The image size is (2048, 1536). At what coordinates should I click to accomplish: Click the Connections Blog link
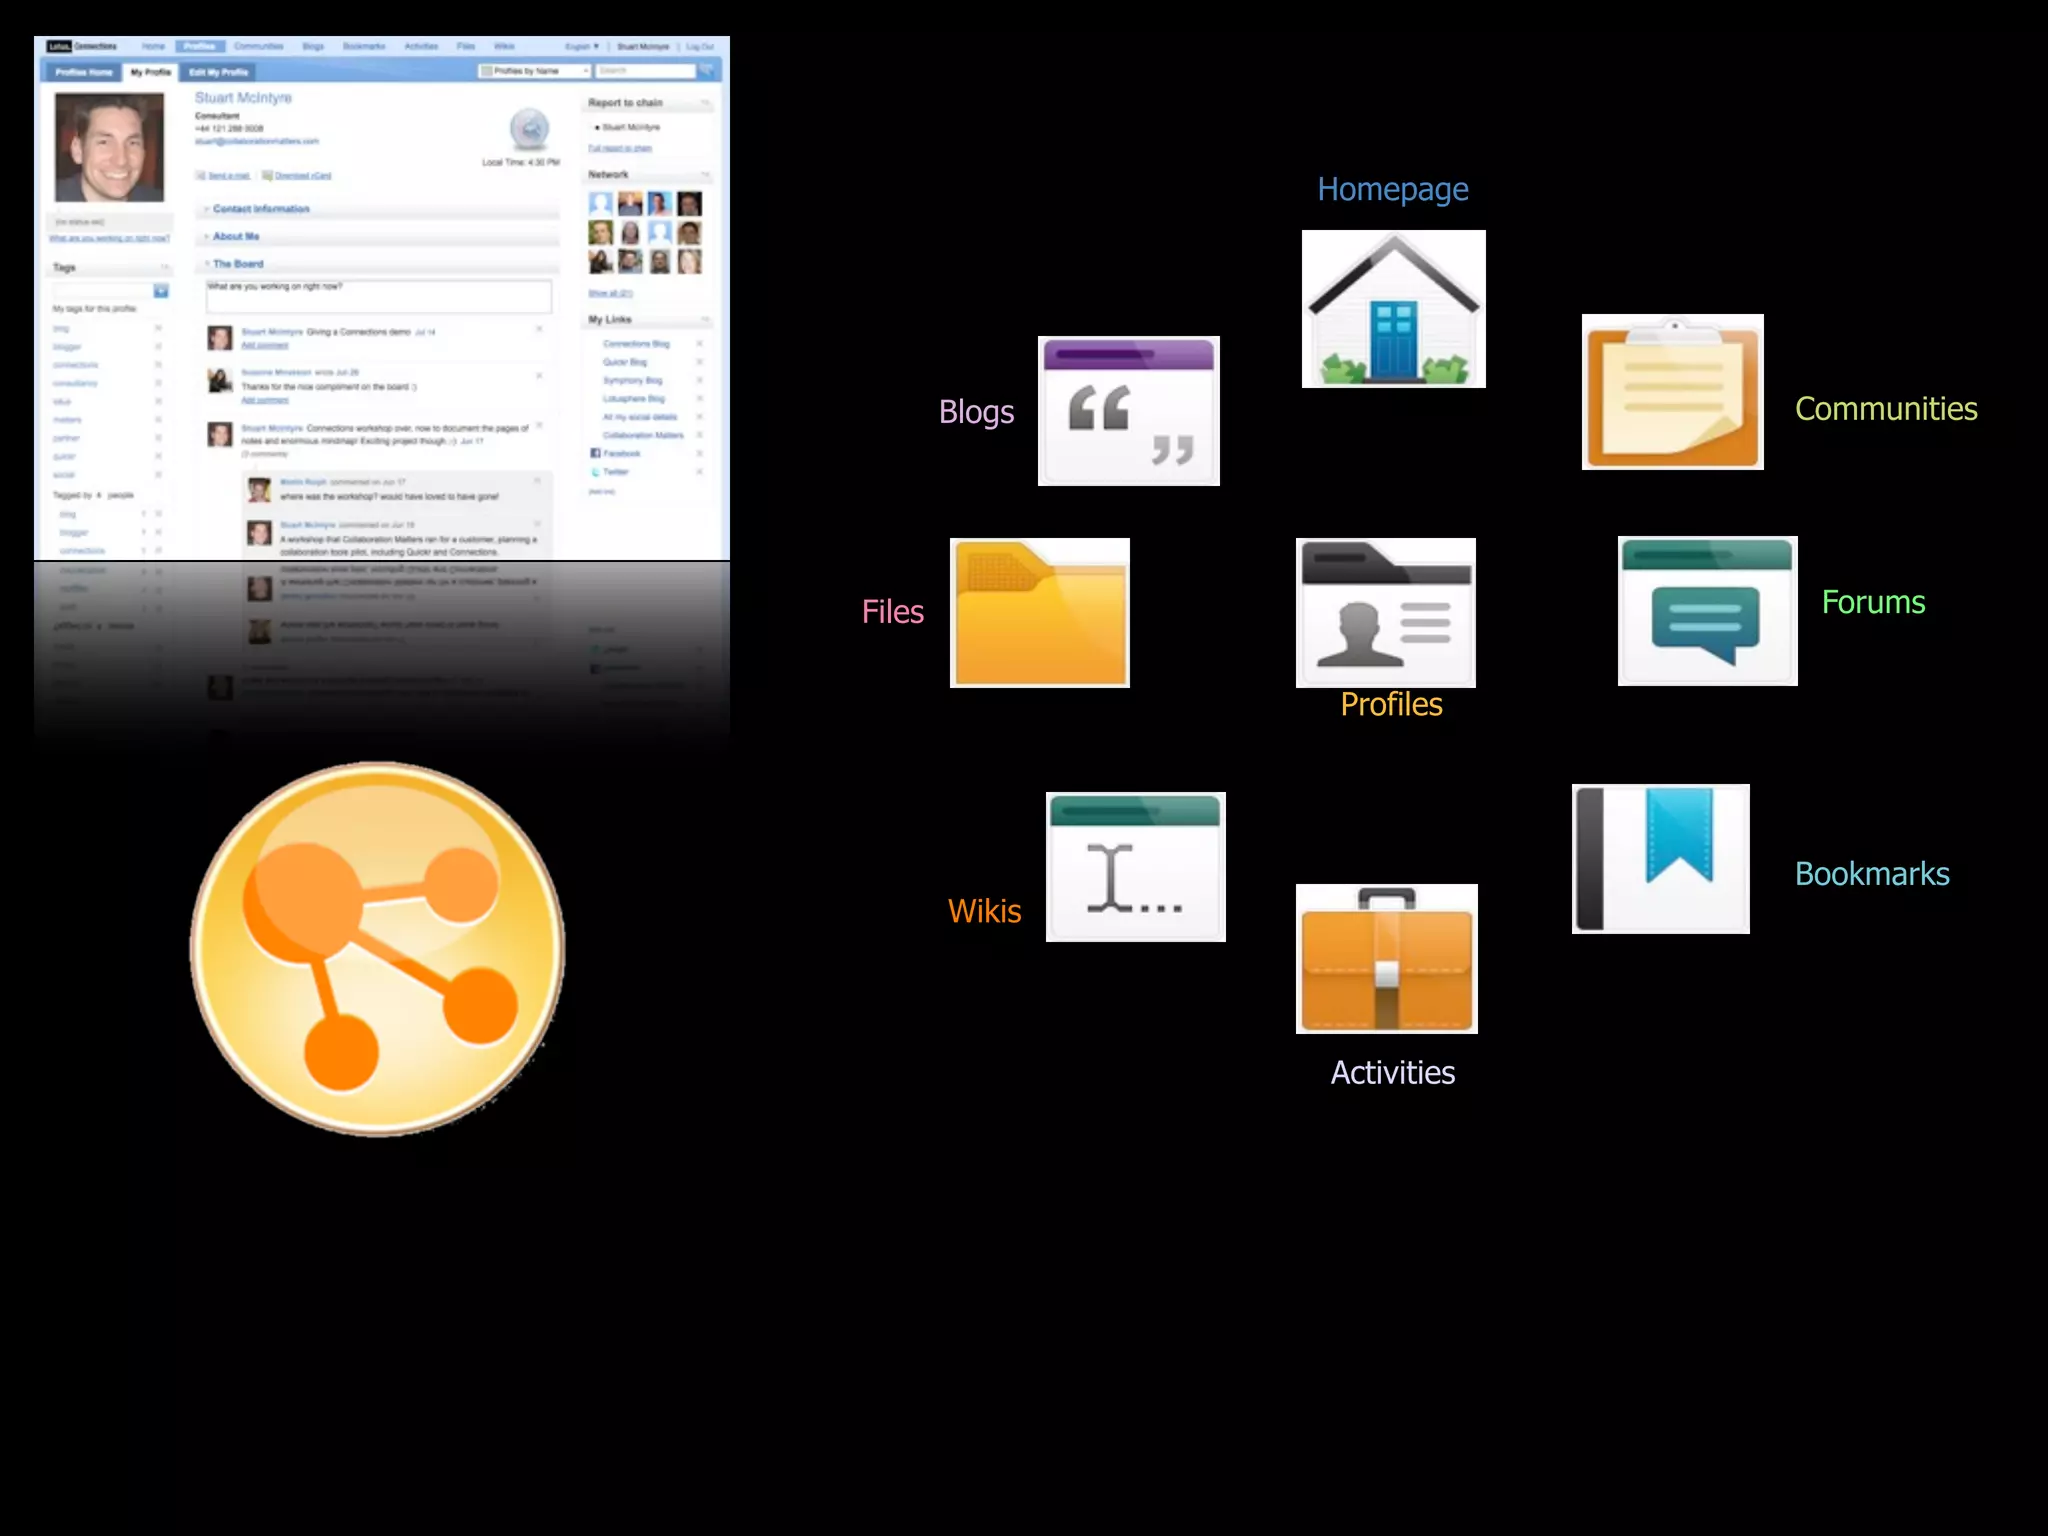point(636,343)
